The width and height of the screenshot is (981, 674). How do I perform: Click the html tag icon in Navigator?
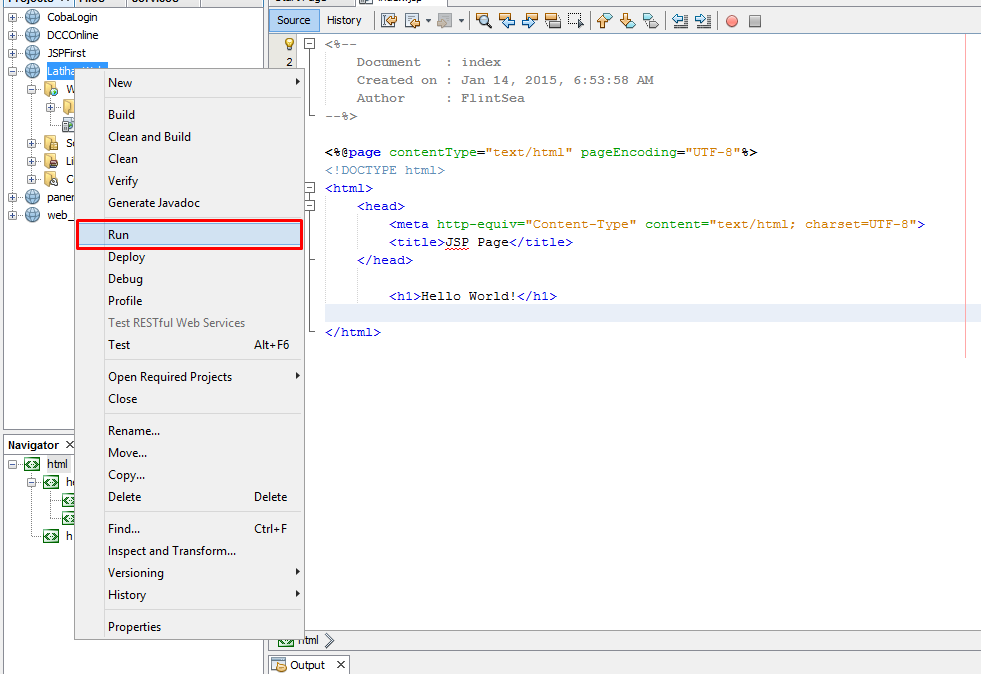click(x=32, y=464)
